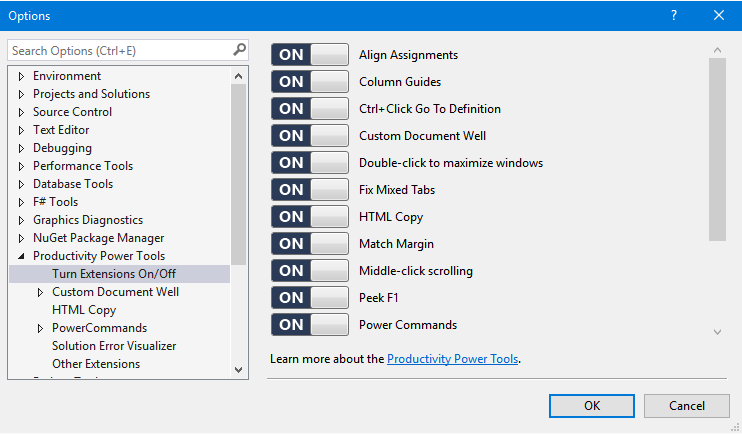Toggle the Match Margin switch
This screenshot has height=434, width=742.
pyautogui.click(x=310, y=243)
